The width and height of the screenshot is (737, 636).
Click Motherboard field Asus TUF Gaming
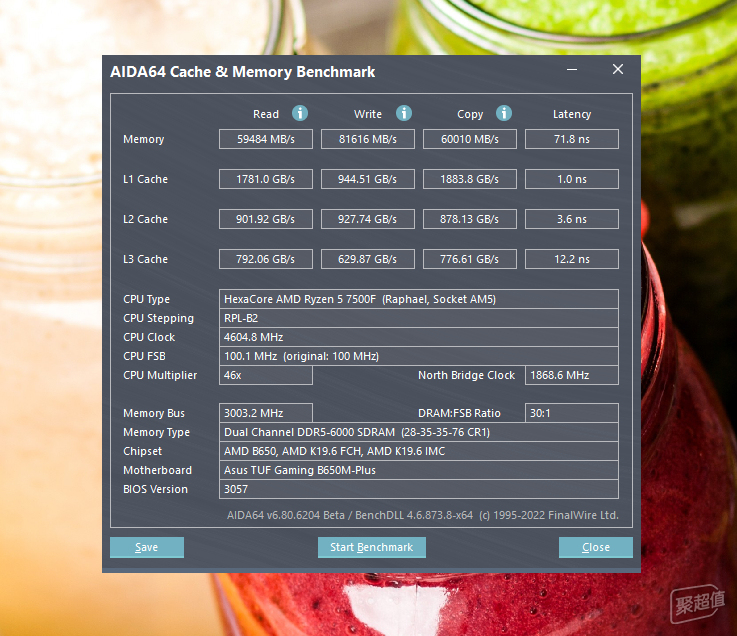(419, 470)
